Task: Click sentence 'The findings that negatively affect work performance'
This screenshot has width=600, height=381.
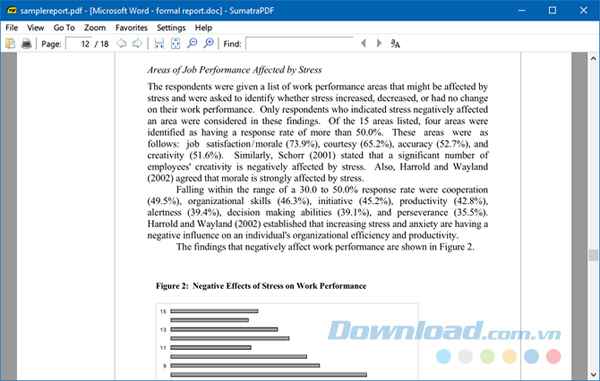Action: pos(325,247)
